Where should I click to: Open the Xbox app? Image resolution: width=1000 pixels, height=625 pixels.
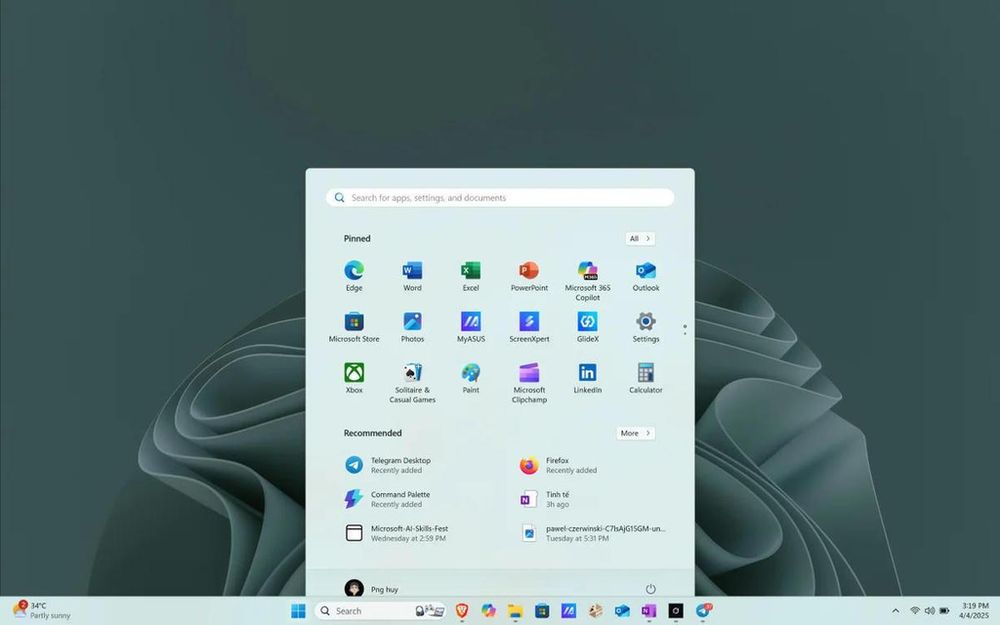tap(354, 378)
